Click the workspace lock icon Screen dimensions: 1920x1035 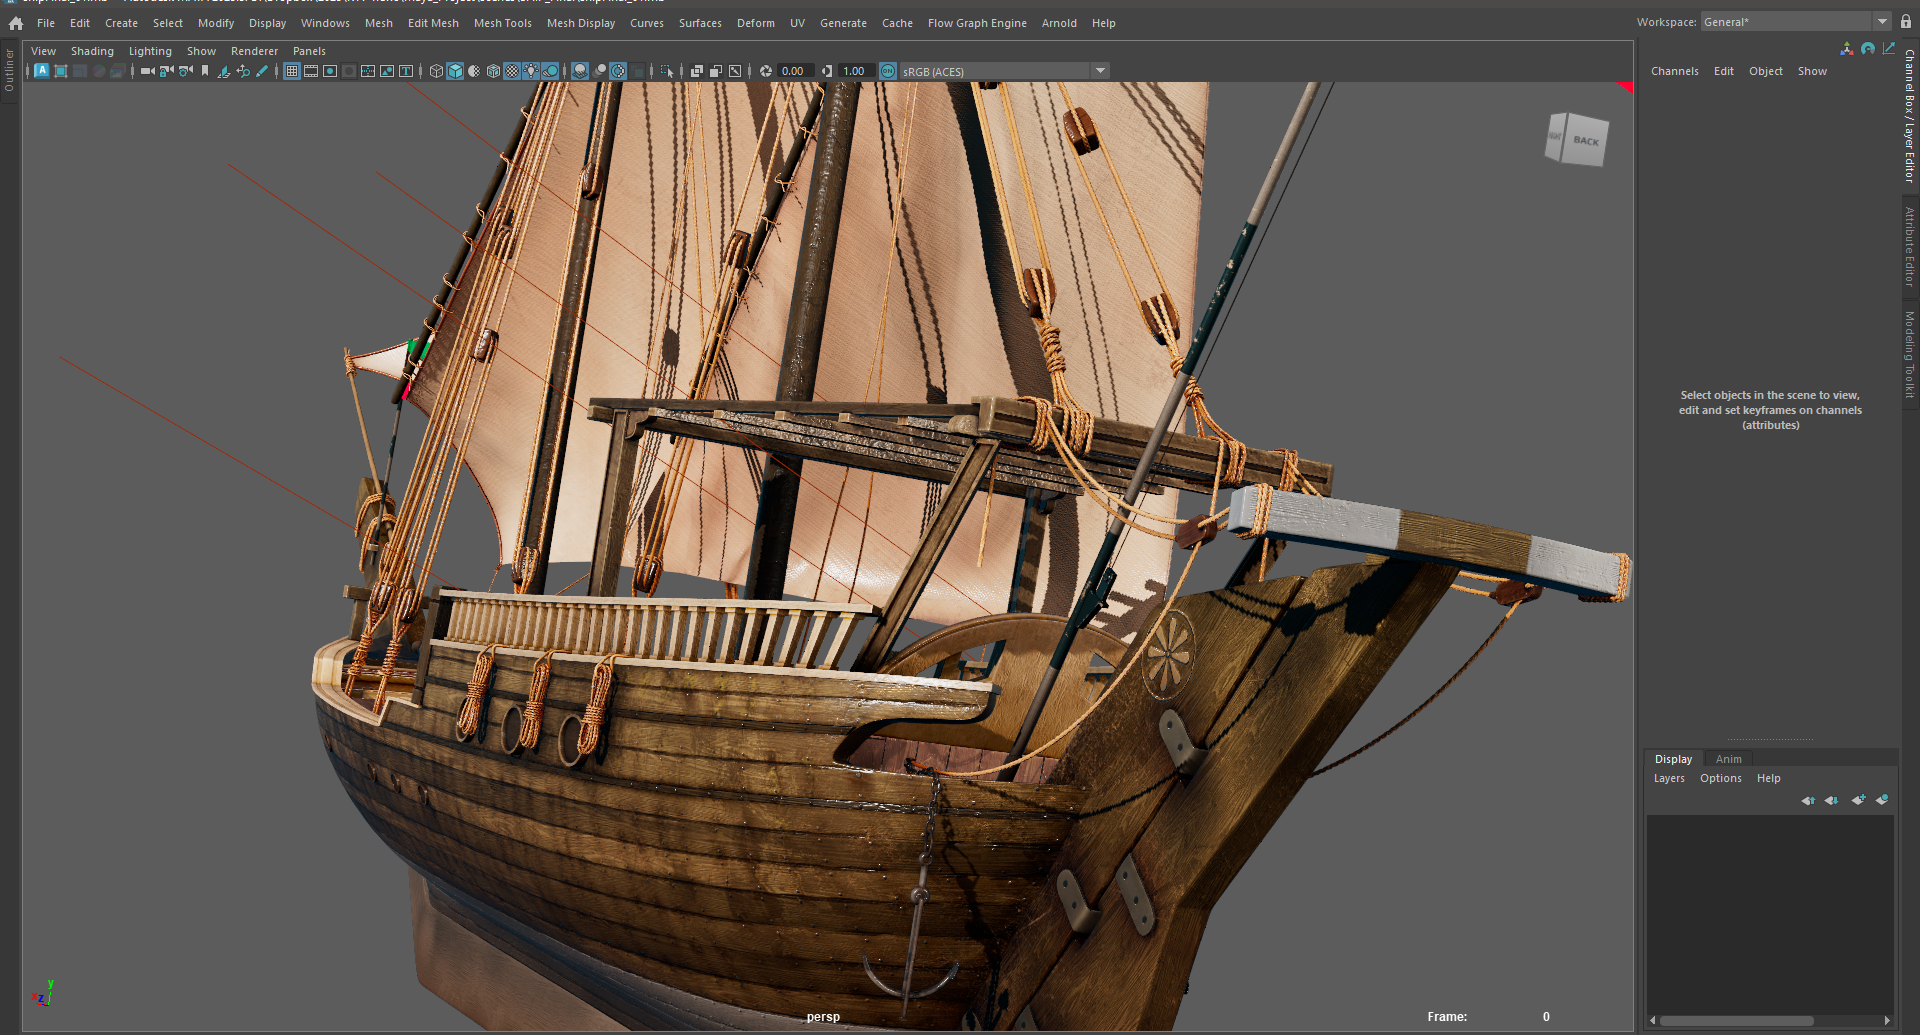click(x=1906, y=22)
